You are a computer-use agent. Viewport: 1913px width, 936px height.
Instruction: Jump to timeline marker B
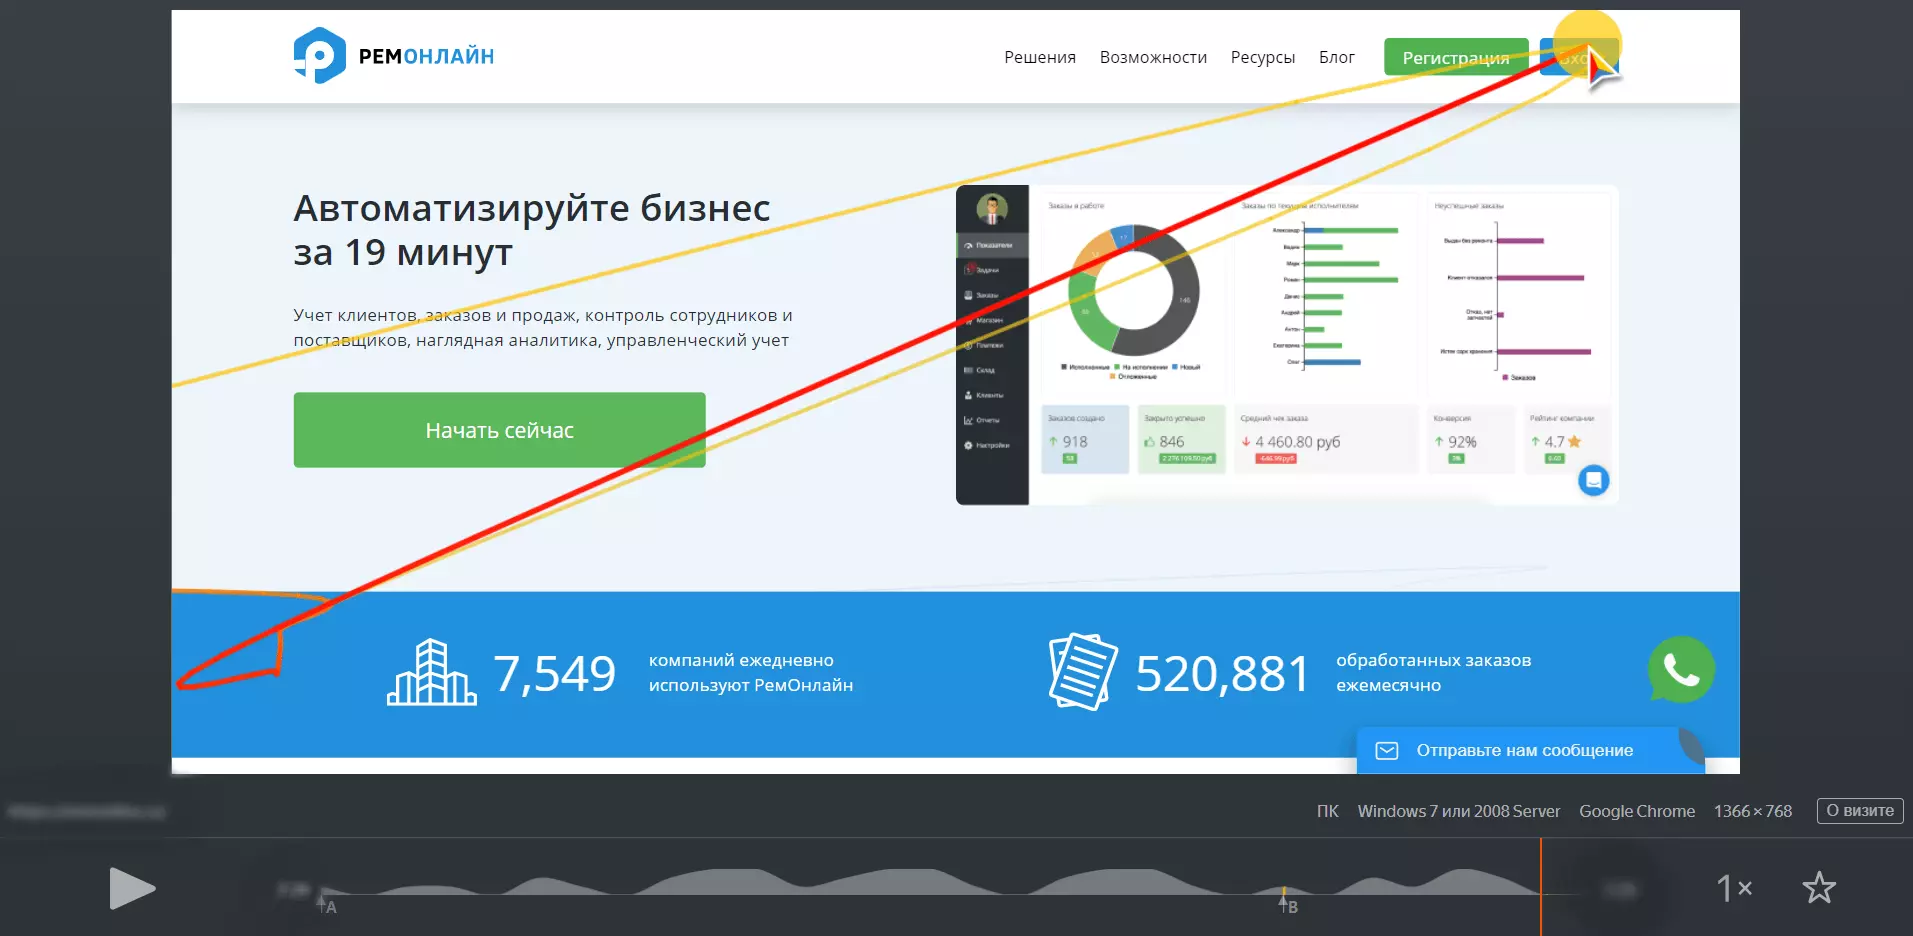1288,903
